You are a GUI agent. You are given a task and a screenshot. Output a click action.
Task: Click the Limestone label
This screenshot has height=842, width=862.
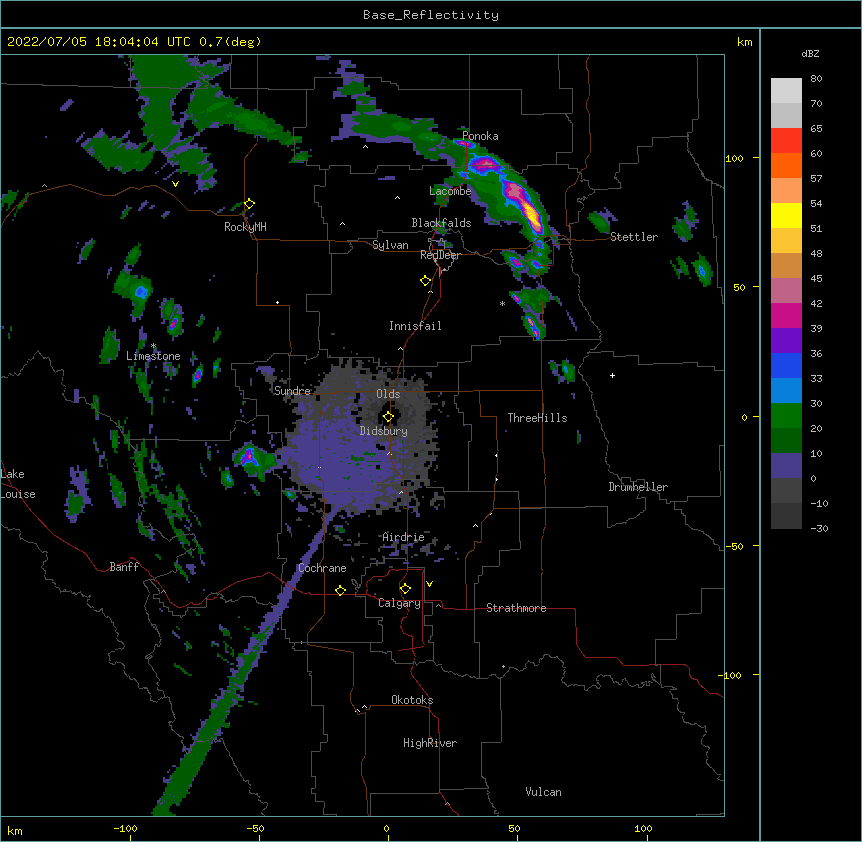tap(153, 356)
